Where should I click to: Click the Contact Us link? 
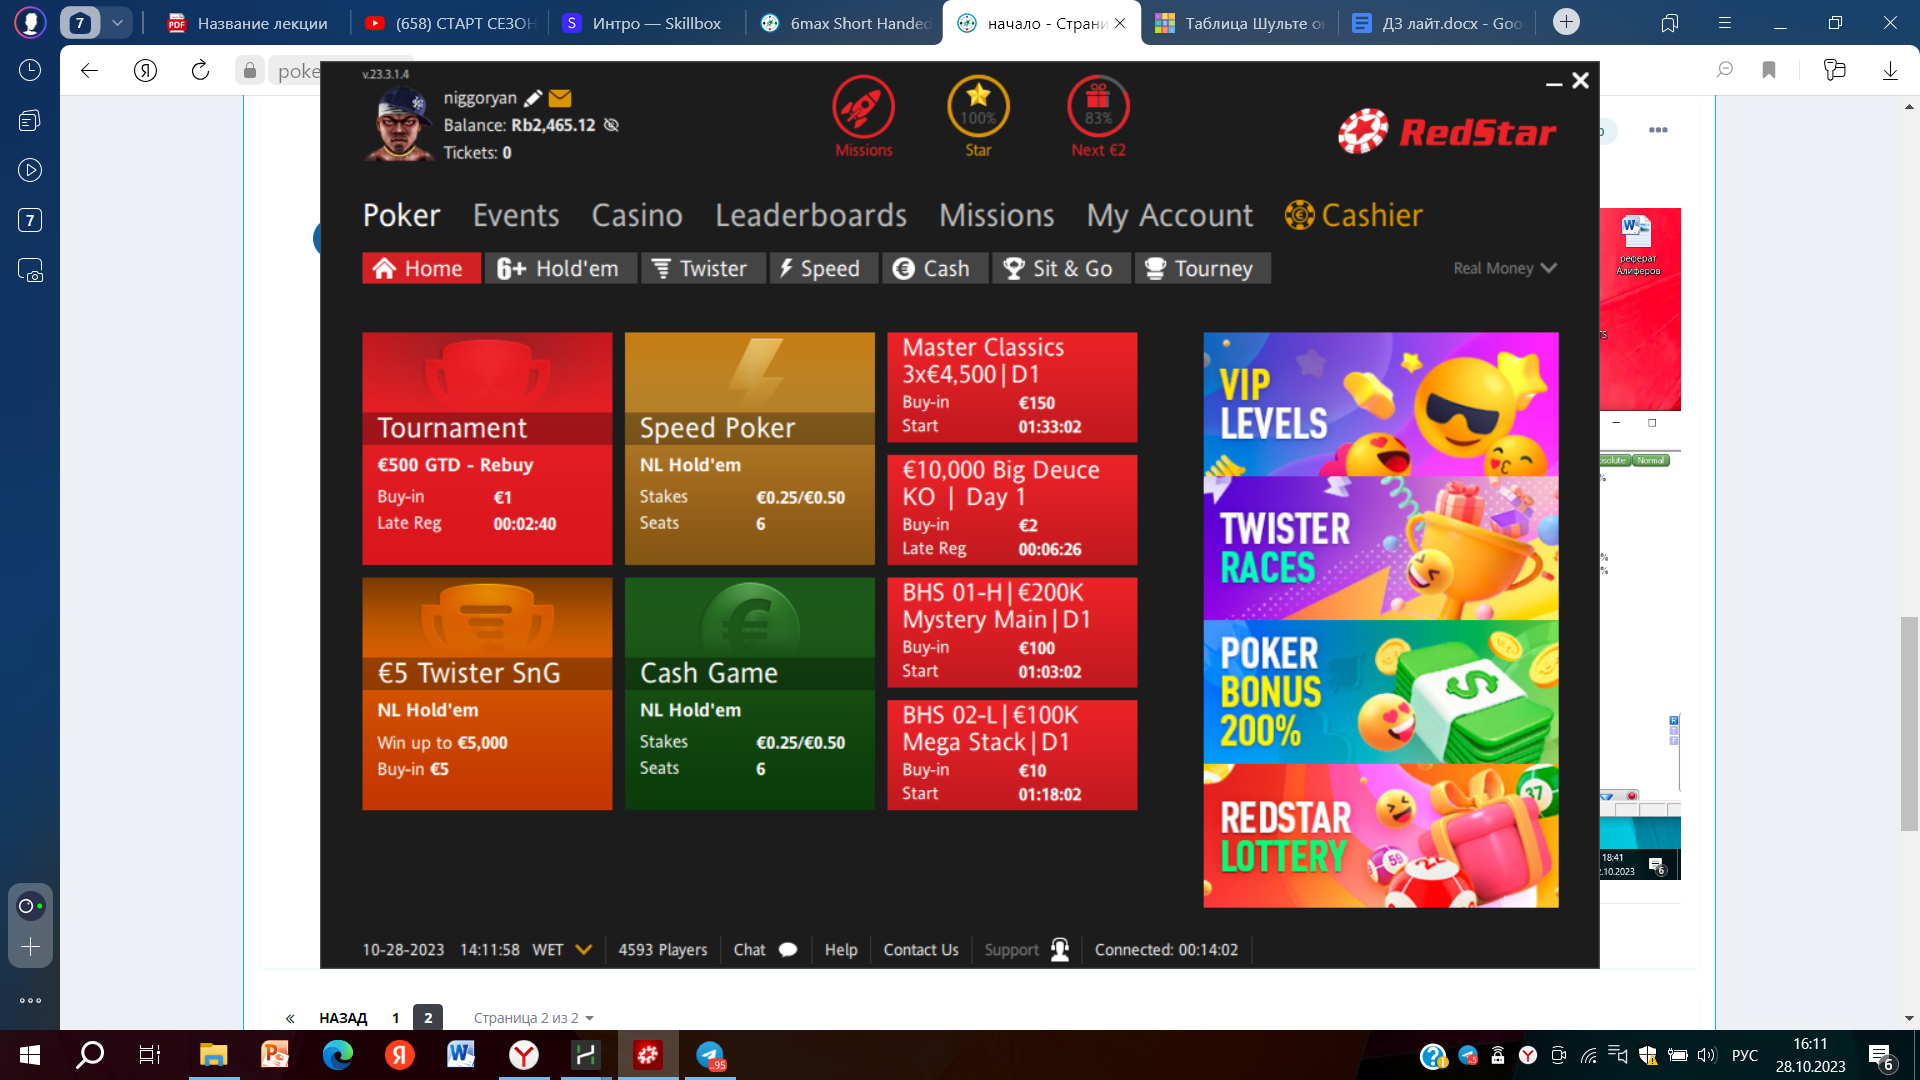(920, 950)
